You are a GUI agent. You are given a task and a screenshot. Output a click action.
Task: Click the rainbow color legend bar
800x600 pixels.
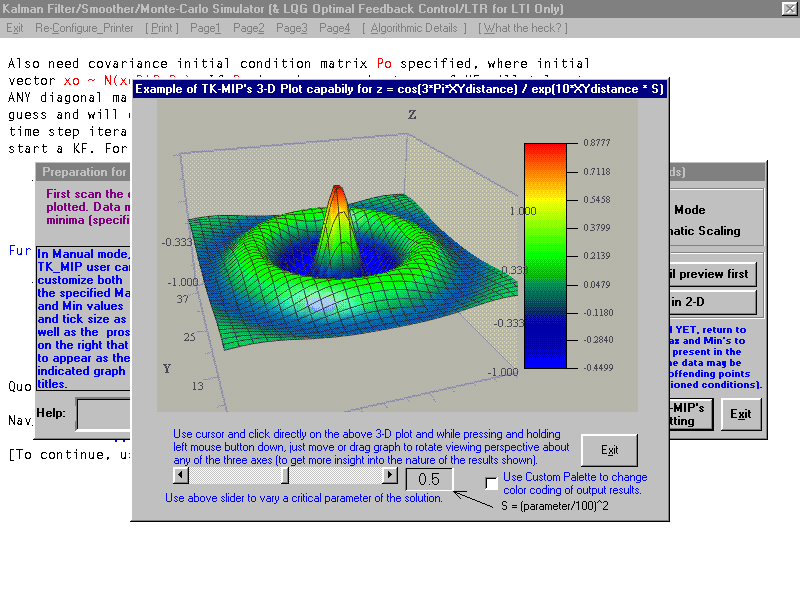point(545,256)
